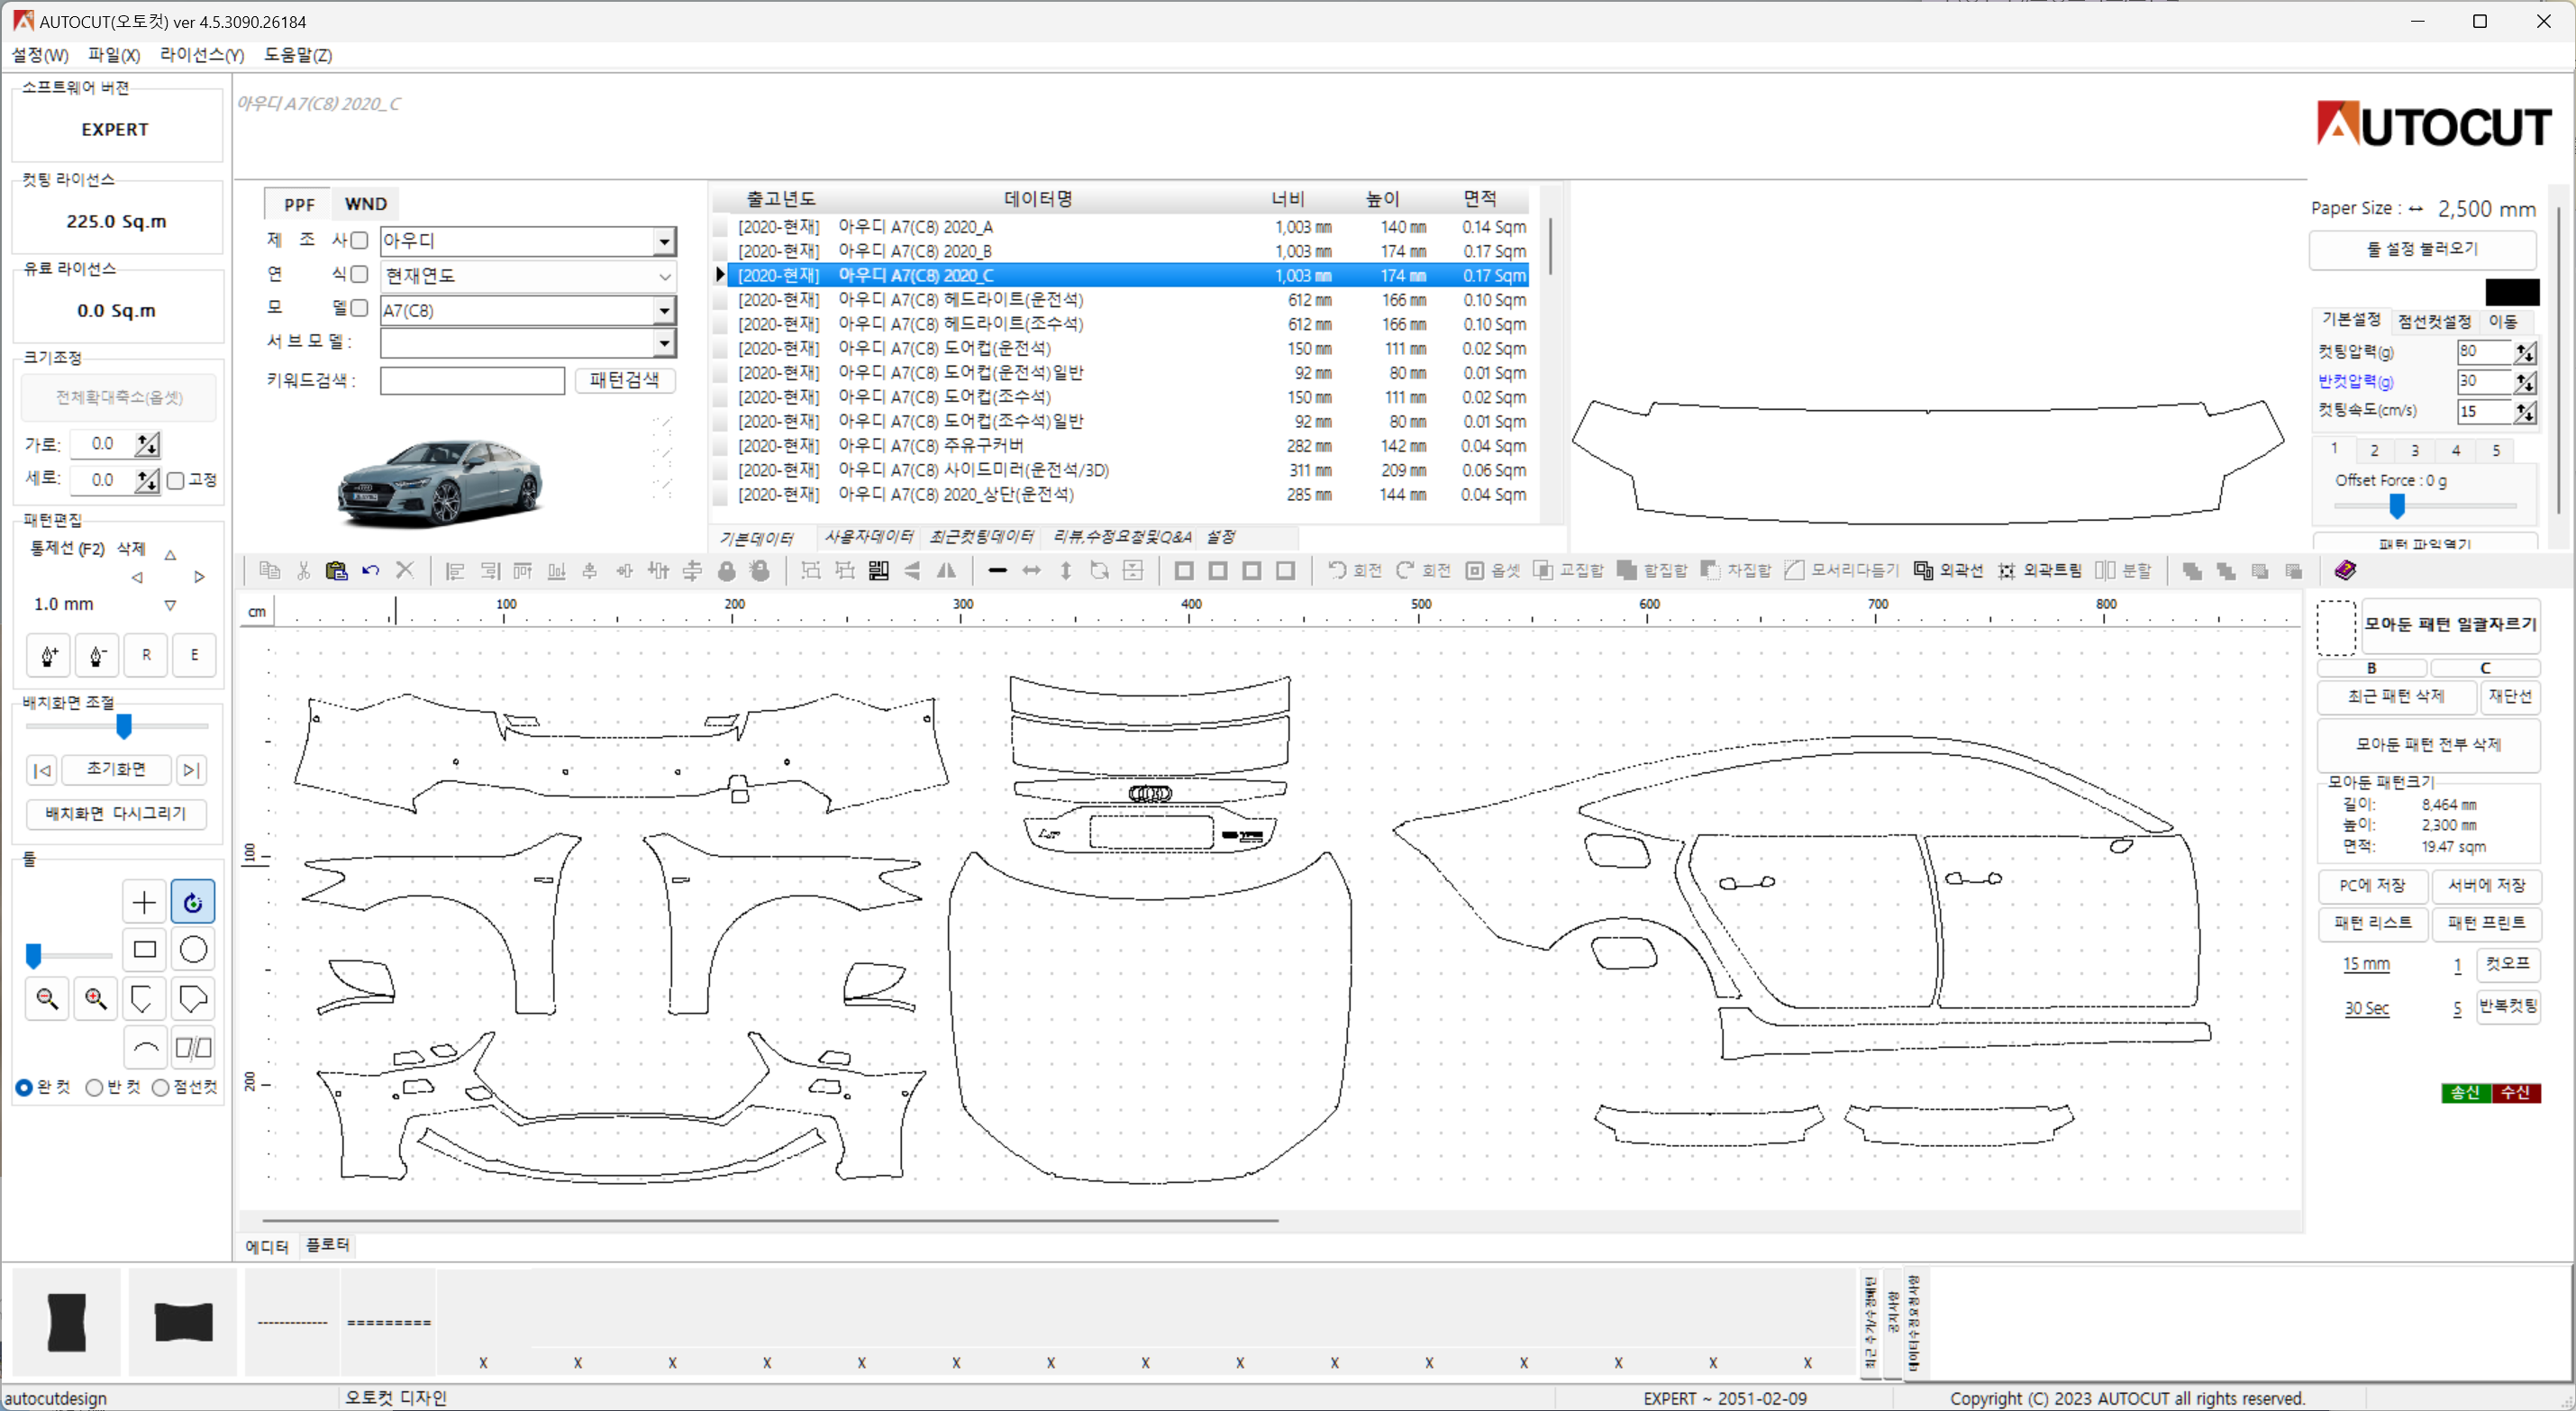Select the 반컷 radio button

tap(95, 1087)
